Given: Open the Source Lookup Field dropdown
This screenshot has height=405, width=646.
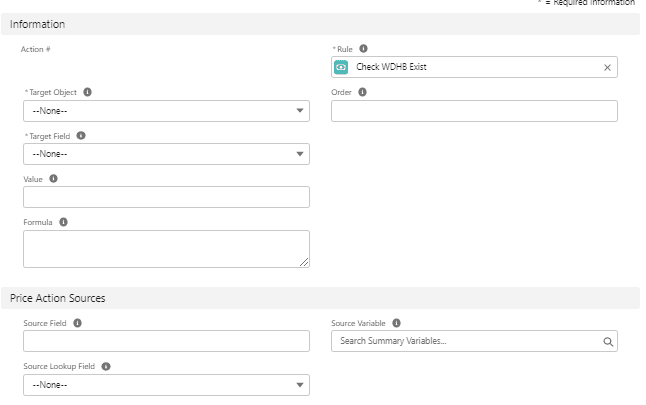Looking at the screenshot, I should 166,385.
